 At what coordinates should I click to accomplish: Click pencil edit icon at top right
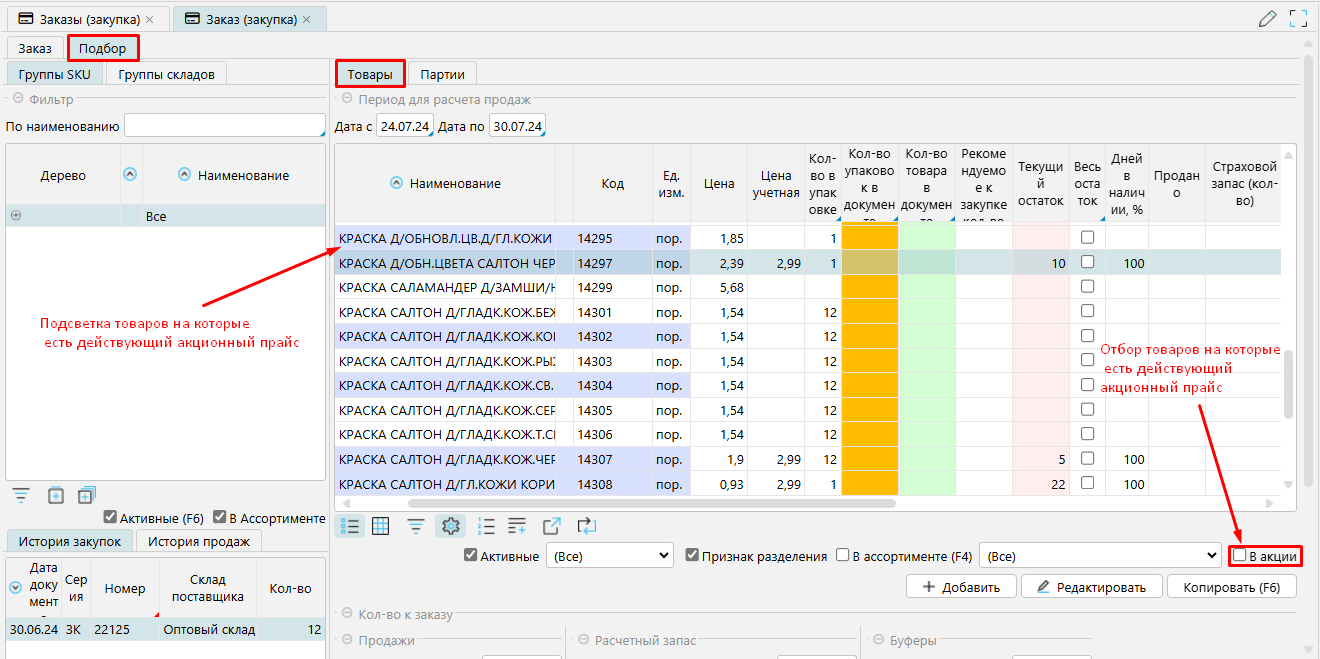[1268, 18]
